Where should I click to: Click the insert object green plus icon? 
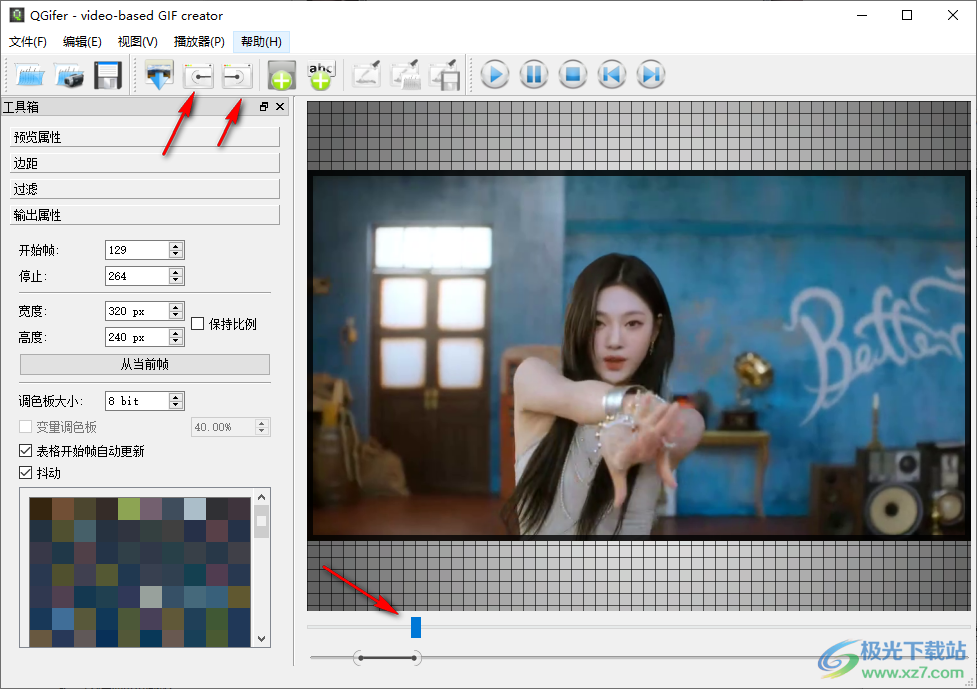pos(282,76)
